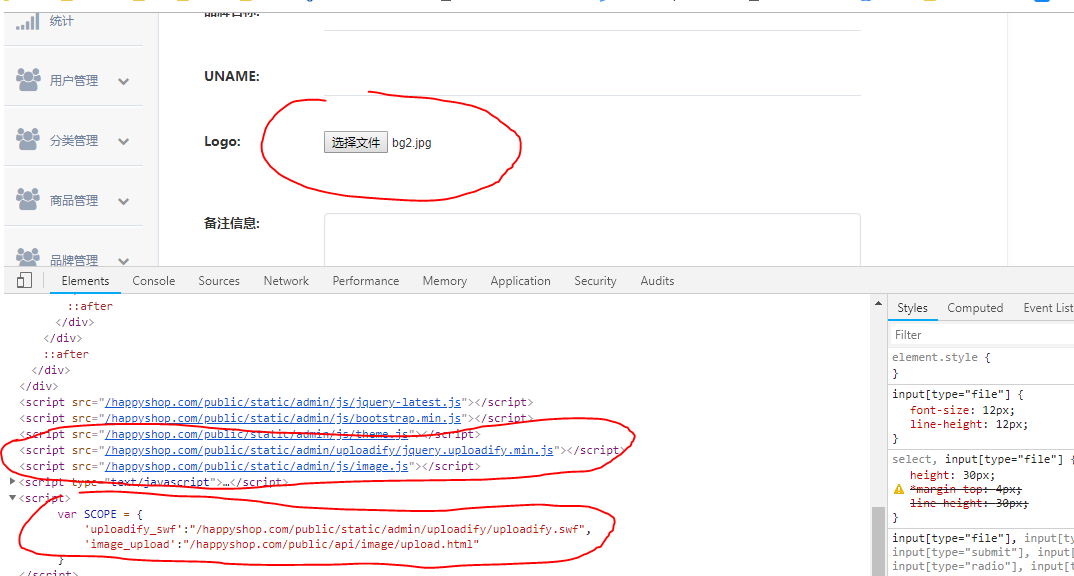Click the 统计 sidebar menu label
Viewport: 1074px width, 576px height.
(x=62, y=21)
